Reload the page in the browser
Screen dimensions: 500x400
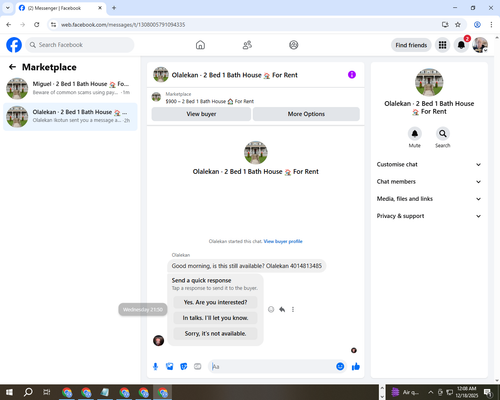coord(37,25)
